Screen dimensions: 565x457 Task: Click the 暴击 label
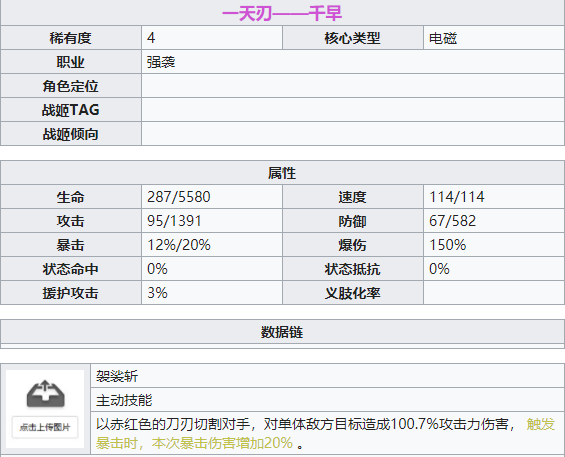[71, 245]
